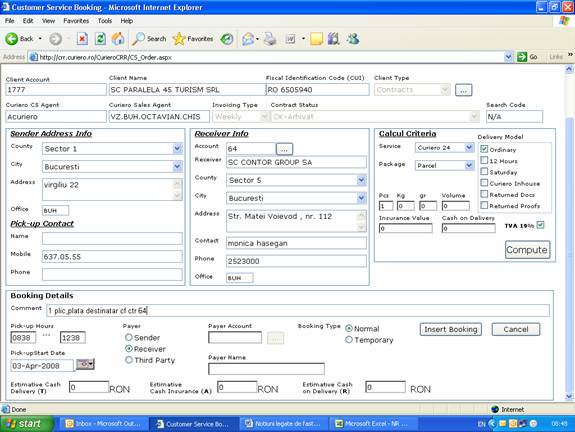Switch to Inbox - Microsoft Outlook taskbar item

coord(103,424)
